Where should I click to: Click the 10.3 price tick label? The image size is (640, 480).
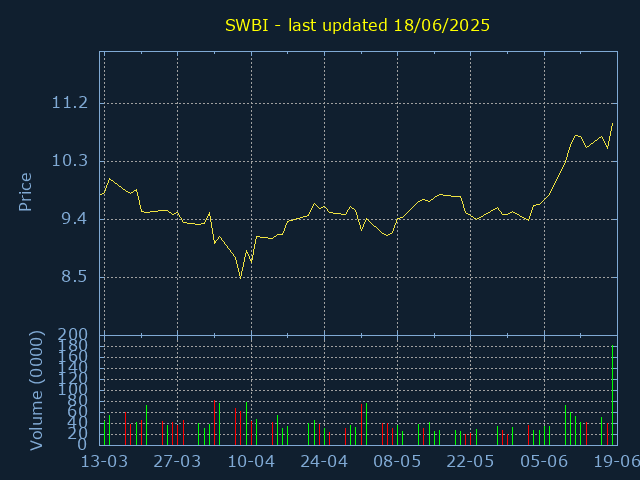coord(70,161)
